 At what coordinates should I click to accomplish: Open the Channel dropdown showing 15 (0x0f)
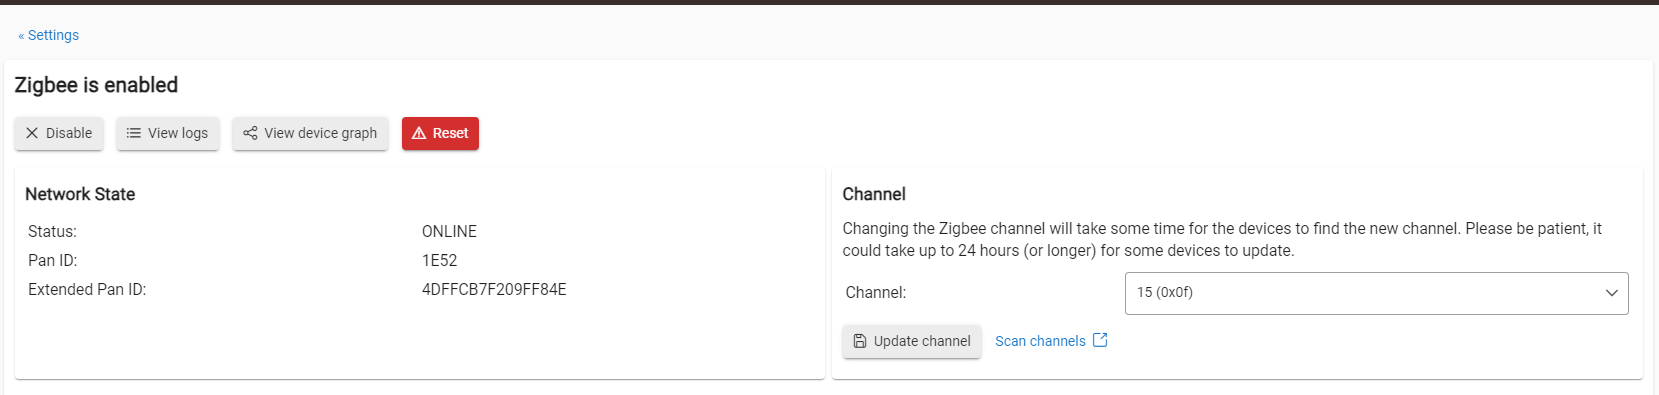pyautogui.click(x=1376, y=293)
